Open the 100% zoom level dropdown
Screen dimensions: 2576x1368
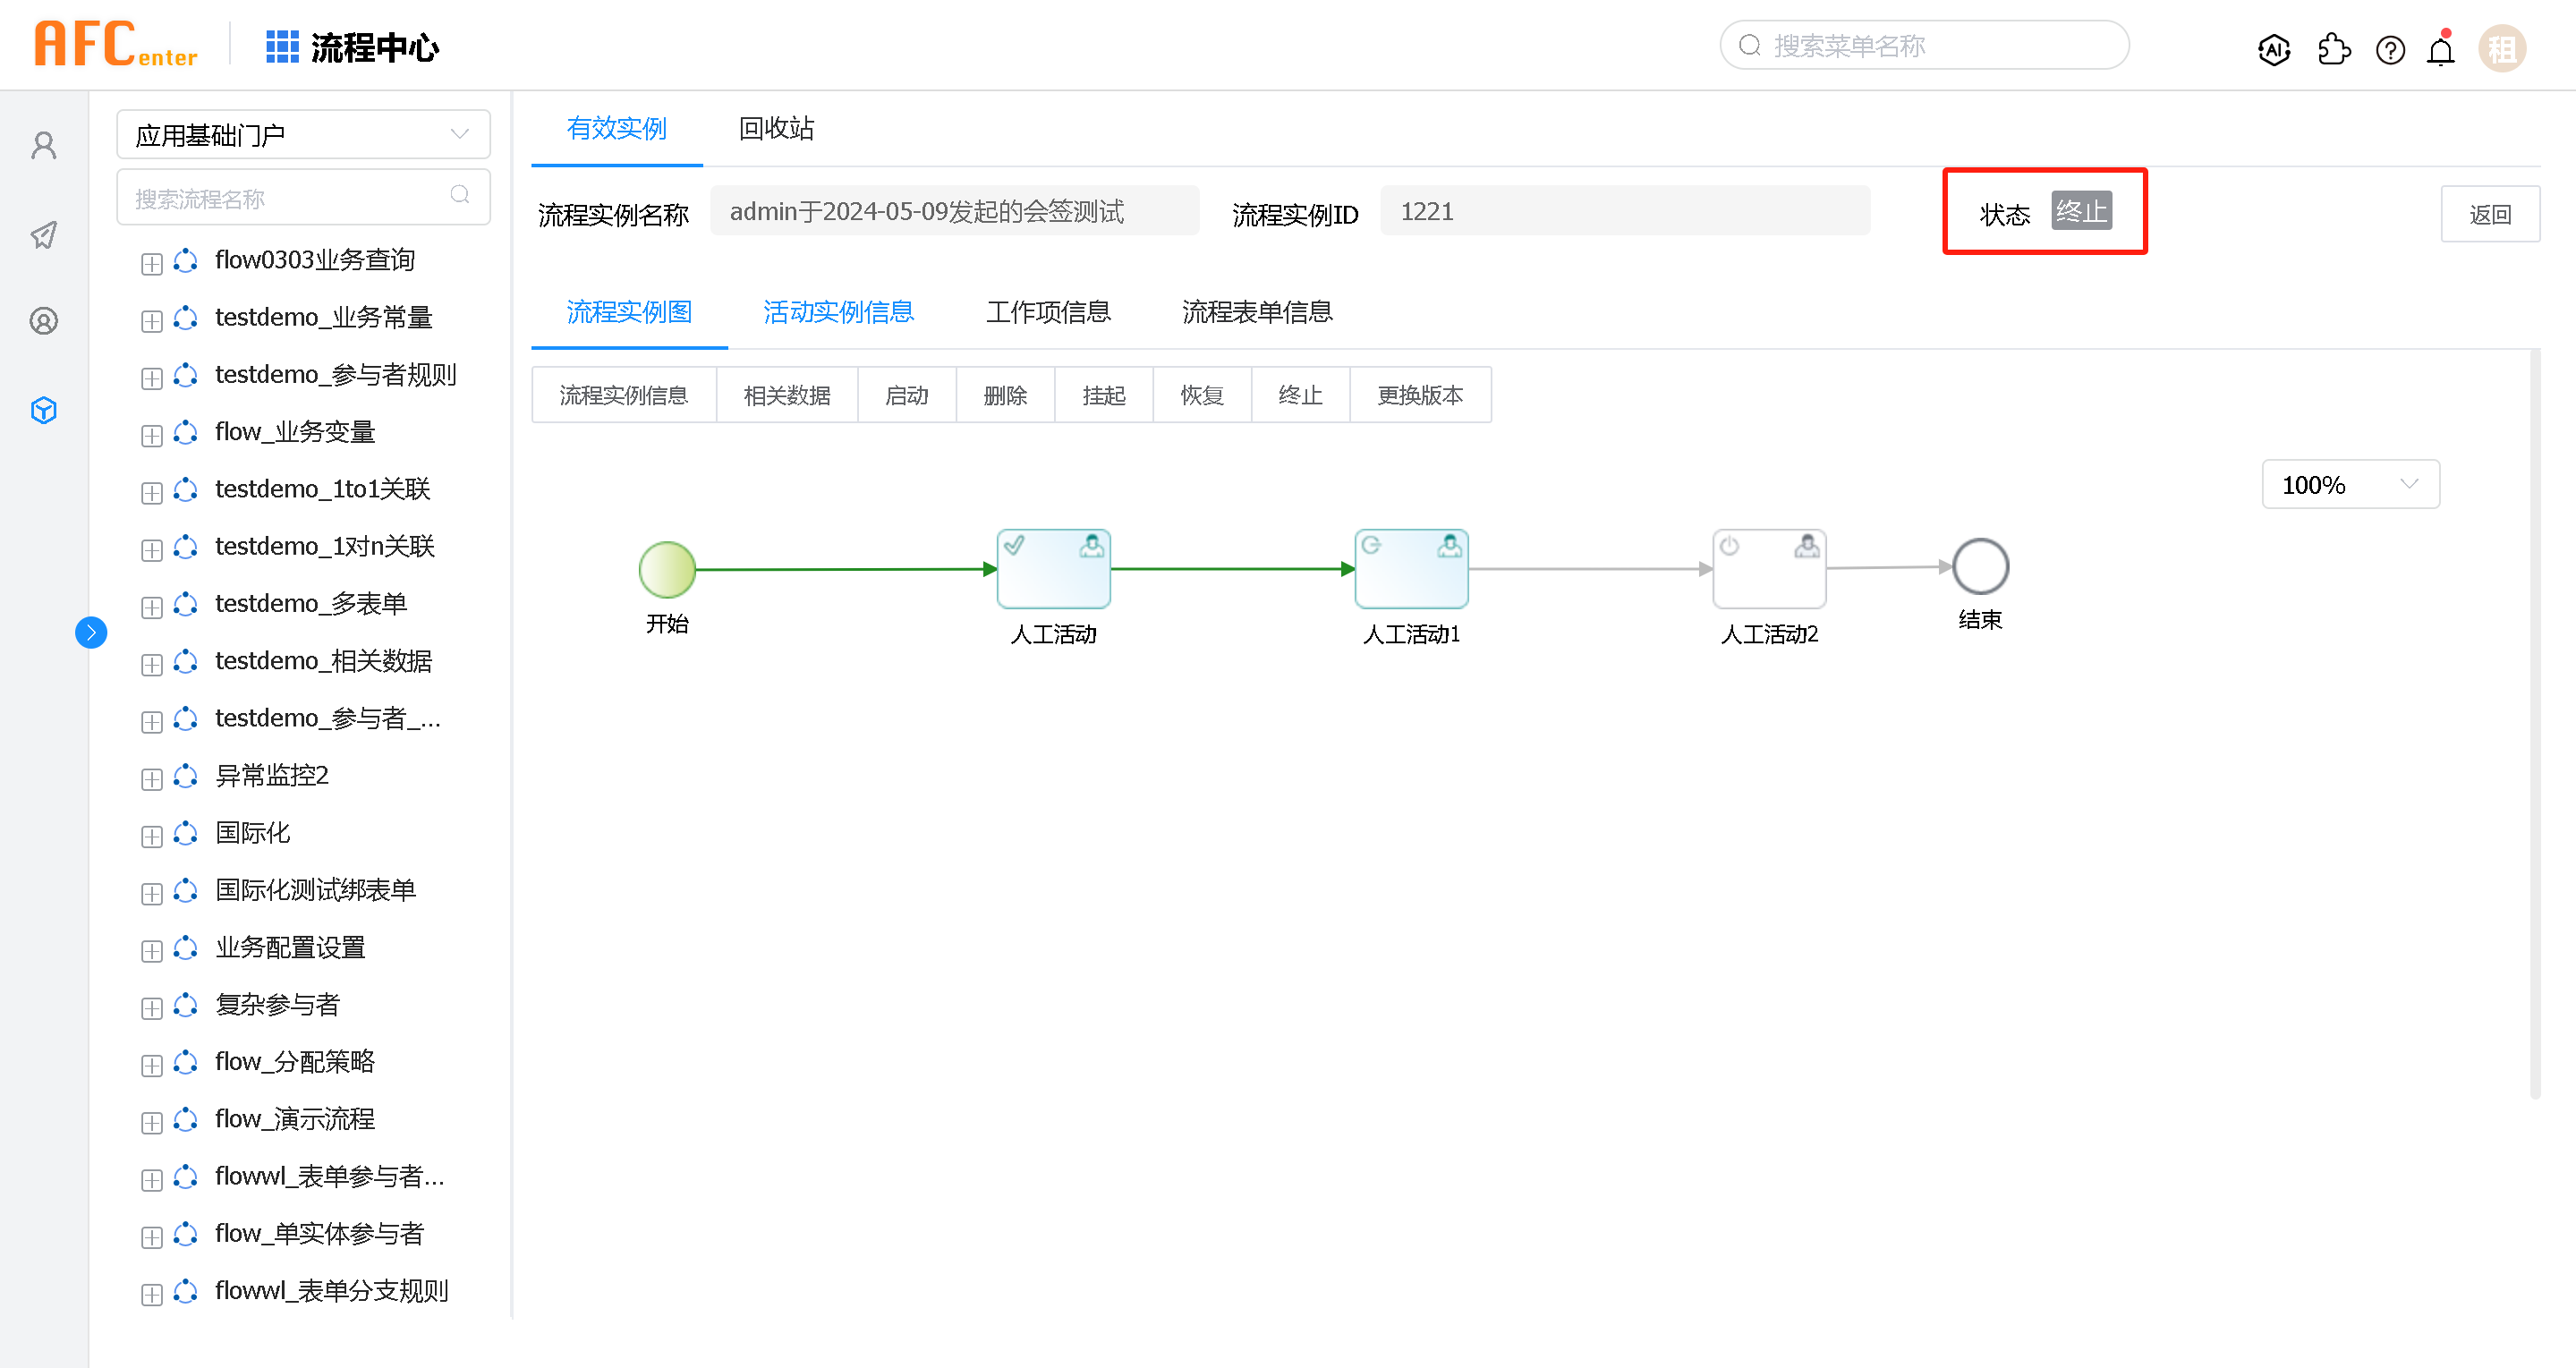[x=2349, y=485]
